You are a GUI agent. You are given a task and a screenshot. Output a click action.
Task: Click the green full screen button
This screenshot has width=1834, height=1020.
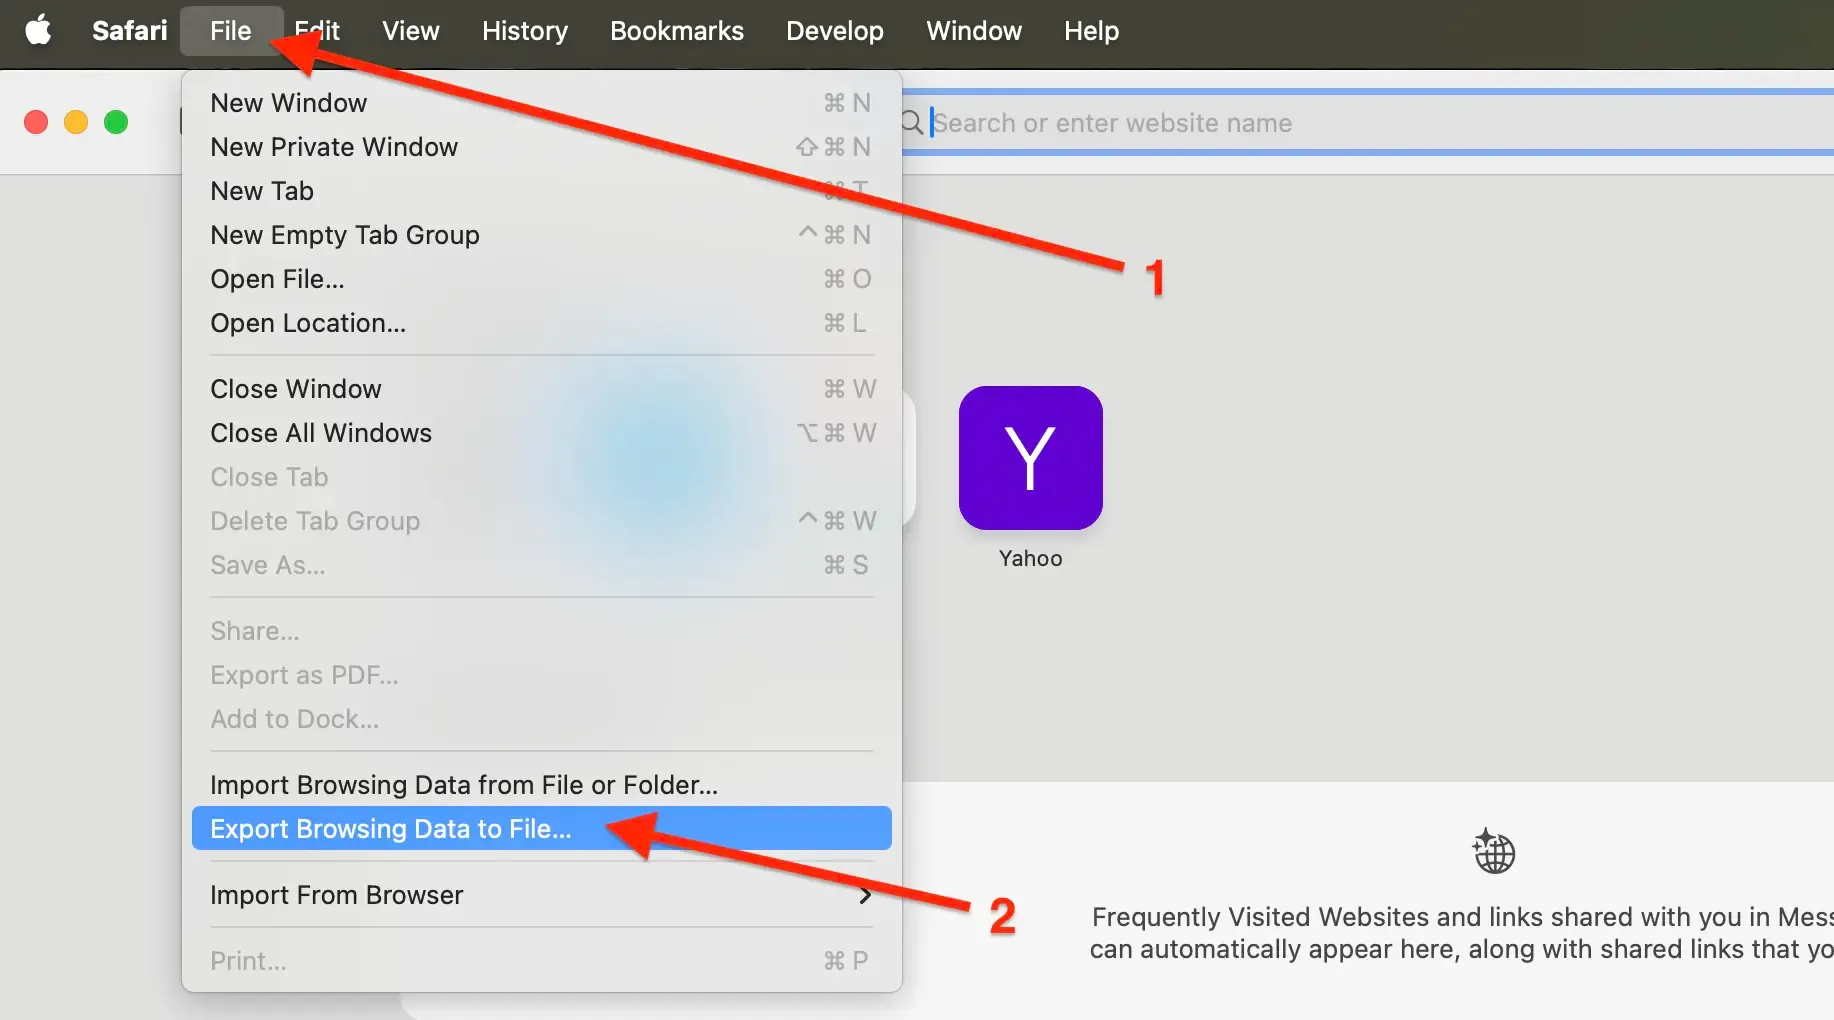tap(116, 122)
